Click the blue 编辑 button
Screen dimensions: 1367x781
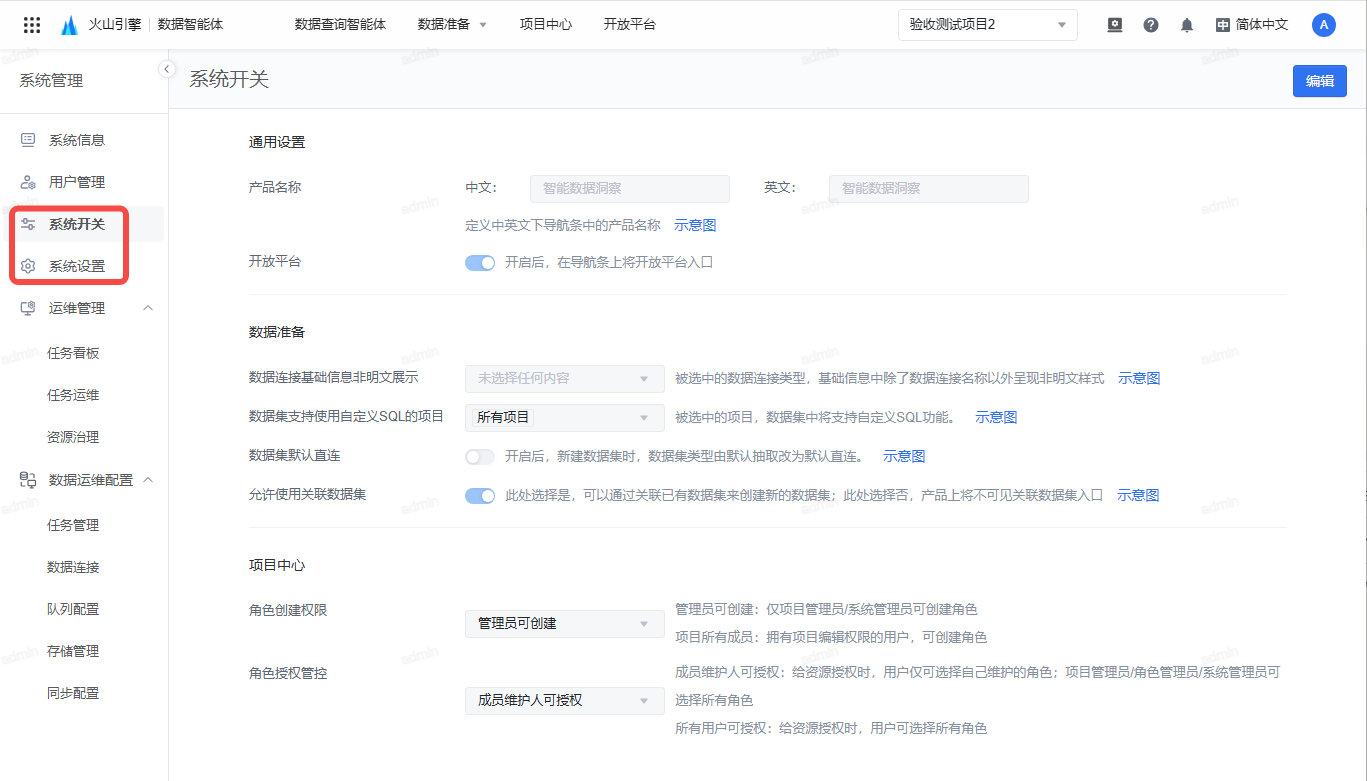pyautogui.click(x=1319, y=81)
